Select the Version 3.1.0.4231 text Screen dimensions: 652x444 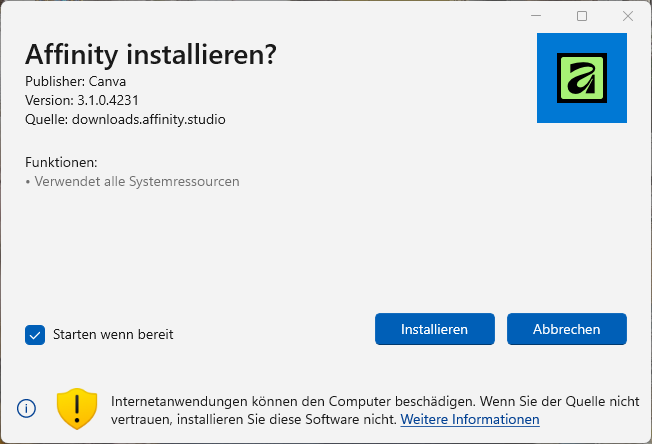81,100
